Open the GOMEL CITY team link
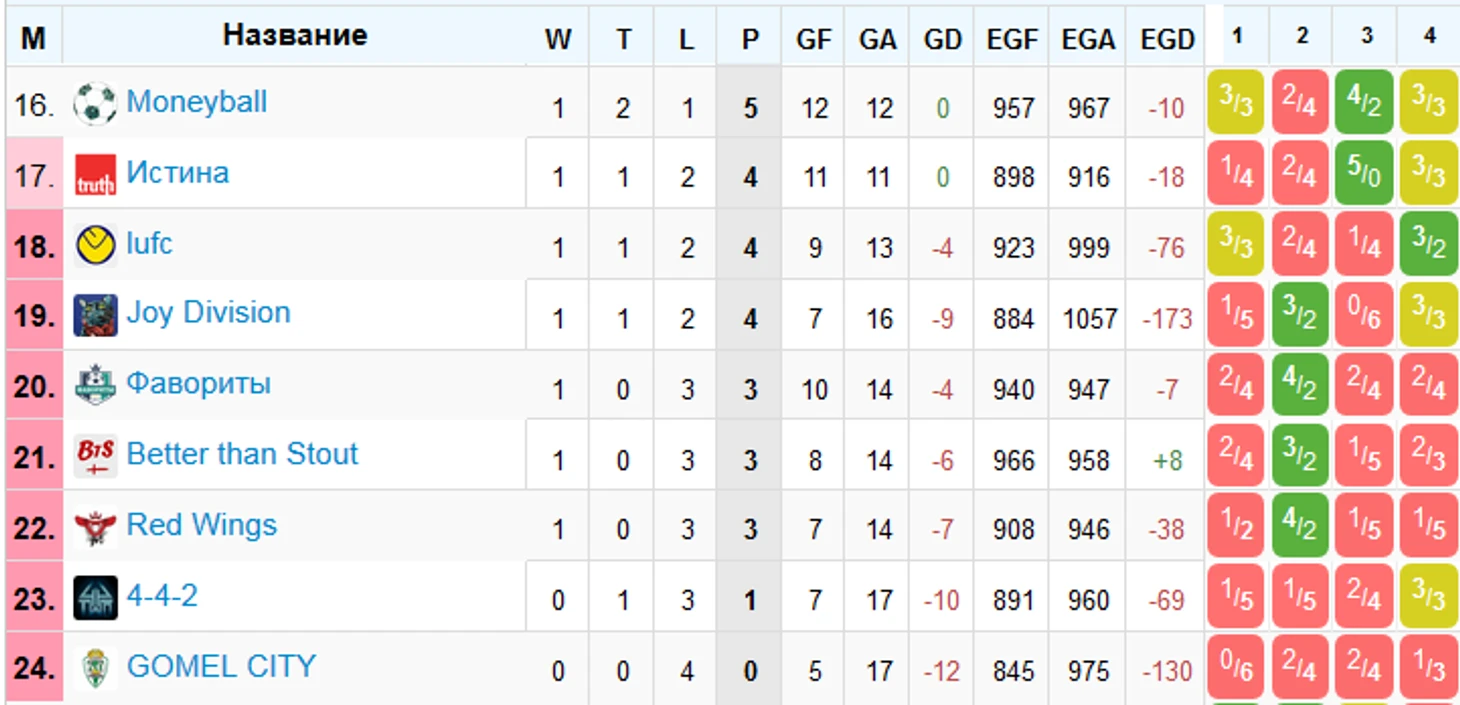The image size is (1460, 705). [x=221, y=666]
